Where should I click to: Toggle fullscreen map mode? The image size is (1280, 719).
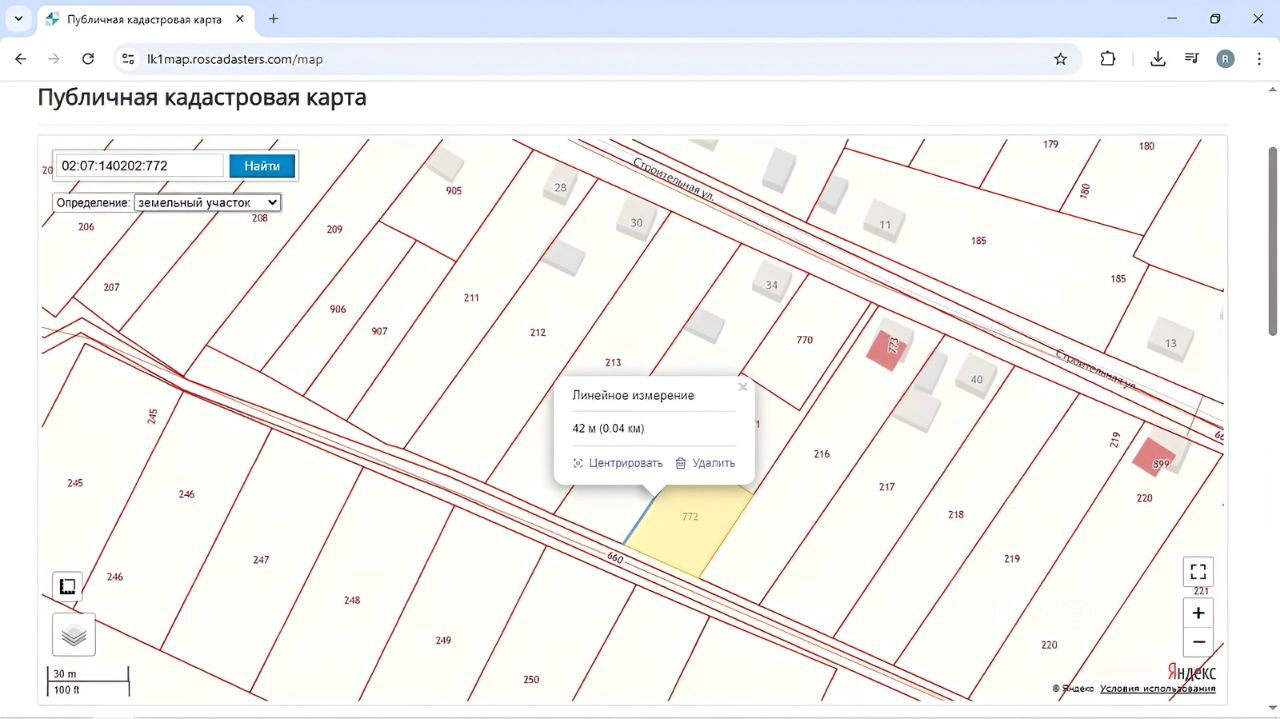(x=1198, y=572)
